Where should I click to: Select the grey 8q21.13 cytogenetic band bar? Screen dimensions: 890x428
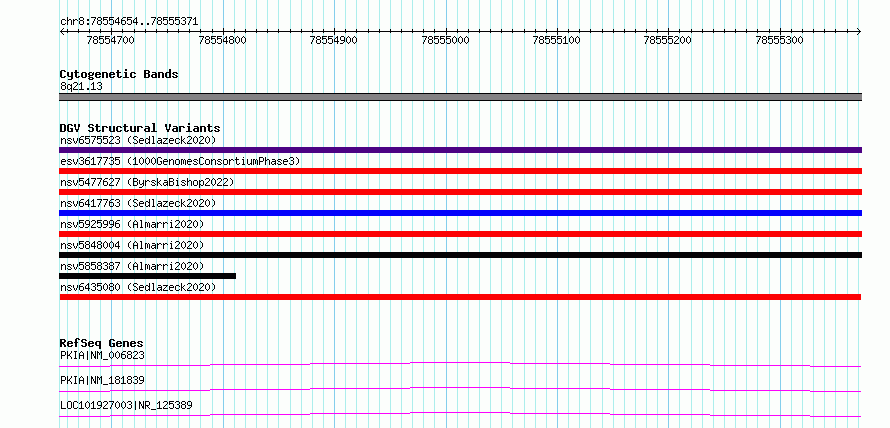(460, 97)
